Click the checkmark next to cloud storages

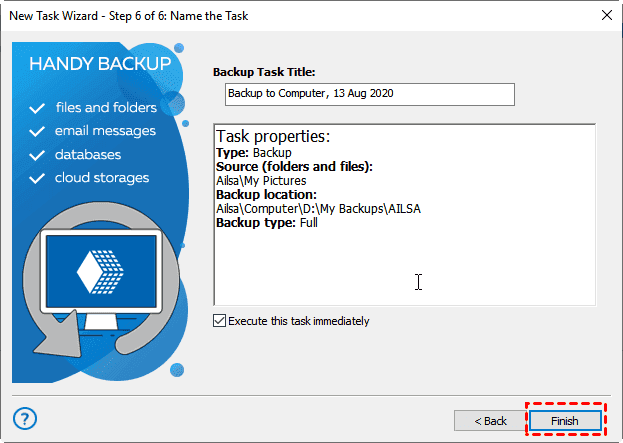click(38, 179)
